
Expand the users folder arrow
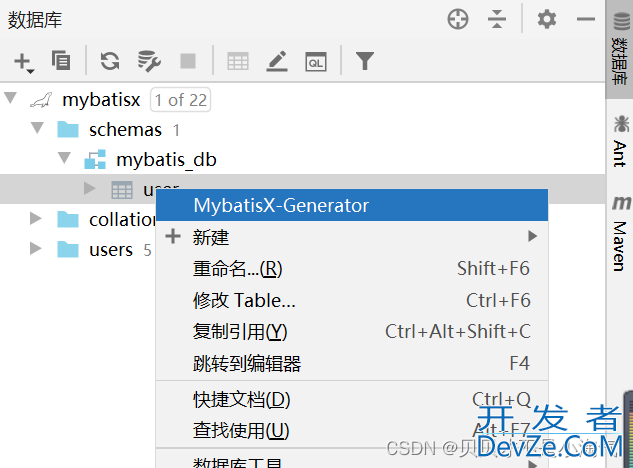click(x=36, y=248)
